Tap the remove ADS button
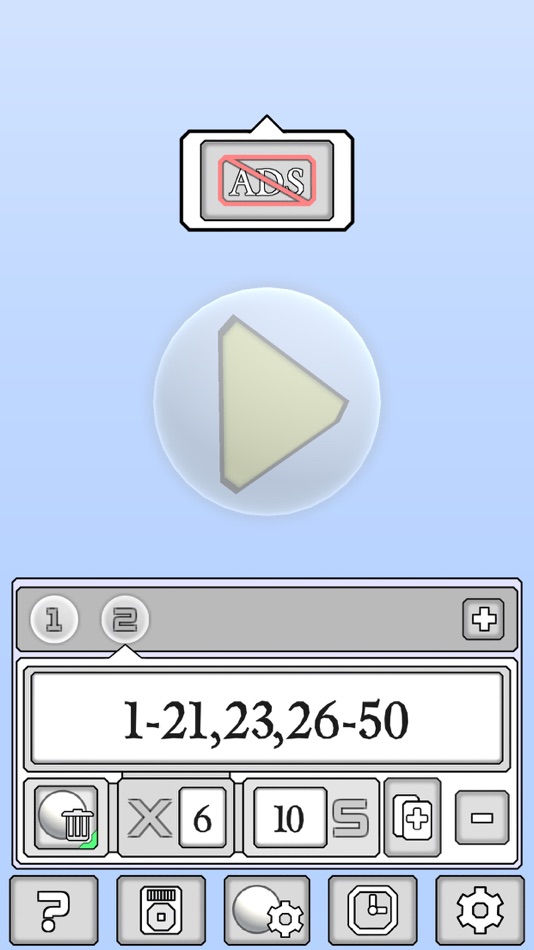Image resolution: width=534 pixels, height=950 pixels. click(267, 181)
